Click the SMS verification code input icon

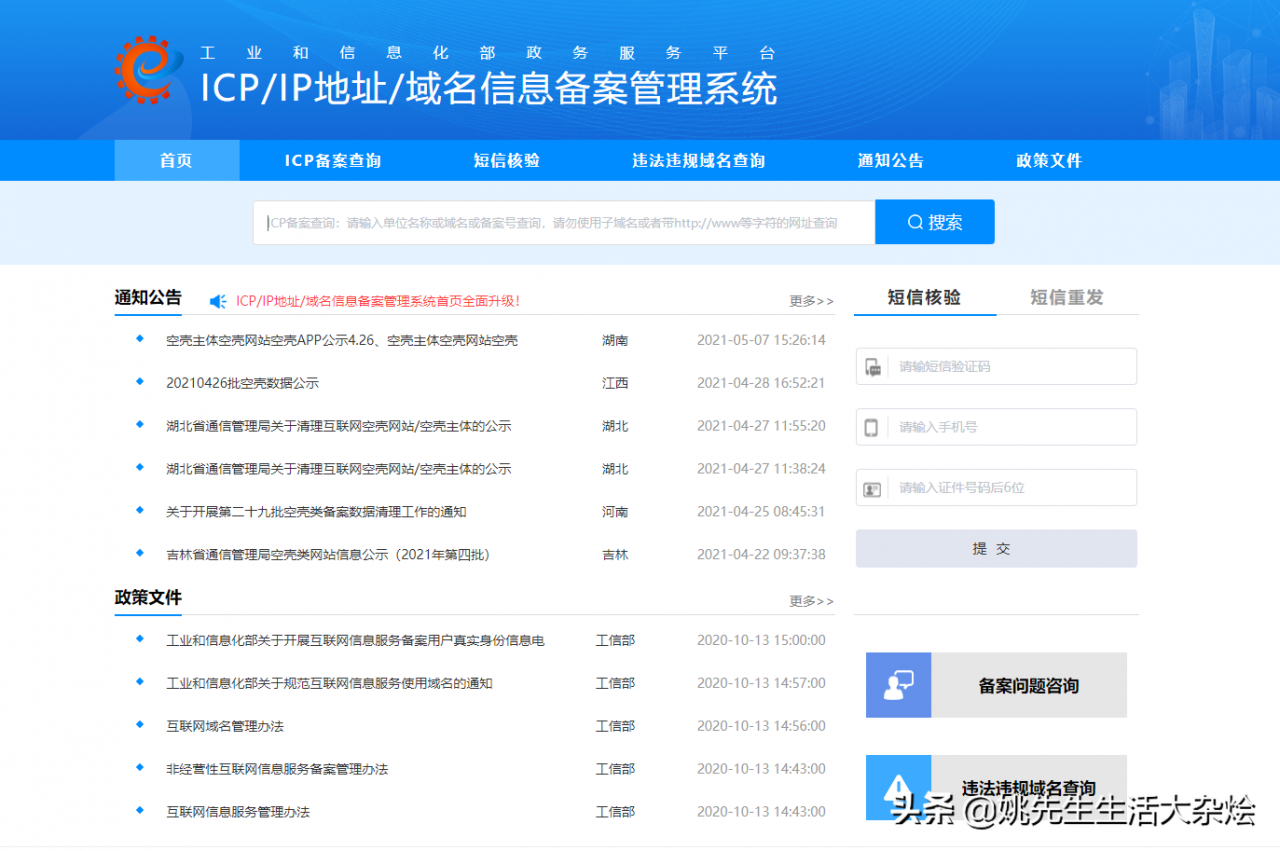point(873,366)
